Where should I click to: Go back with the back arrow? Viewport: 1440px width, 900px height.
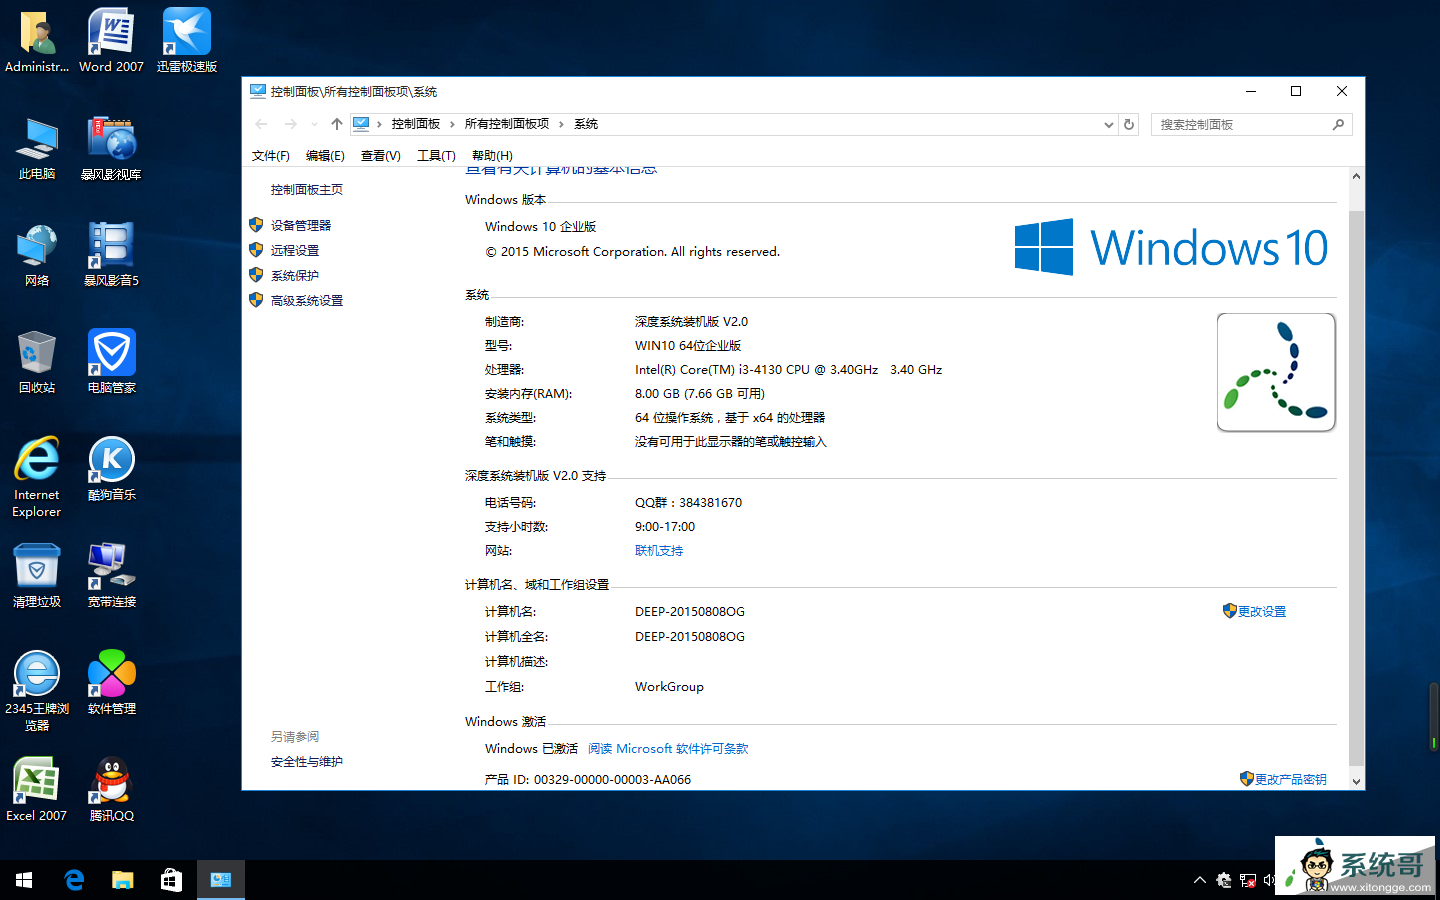[261, 124]
